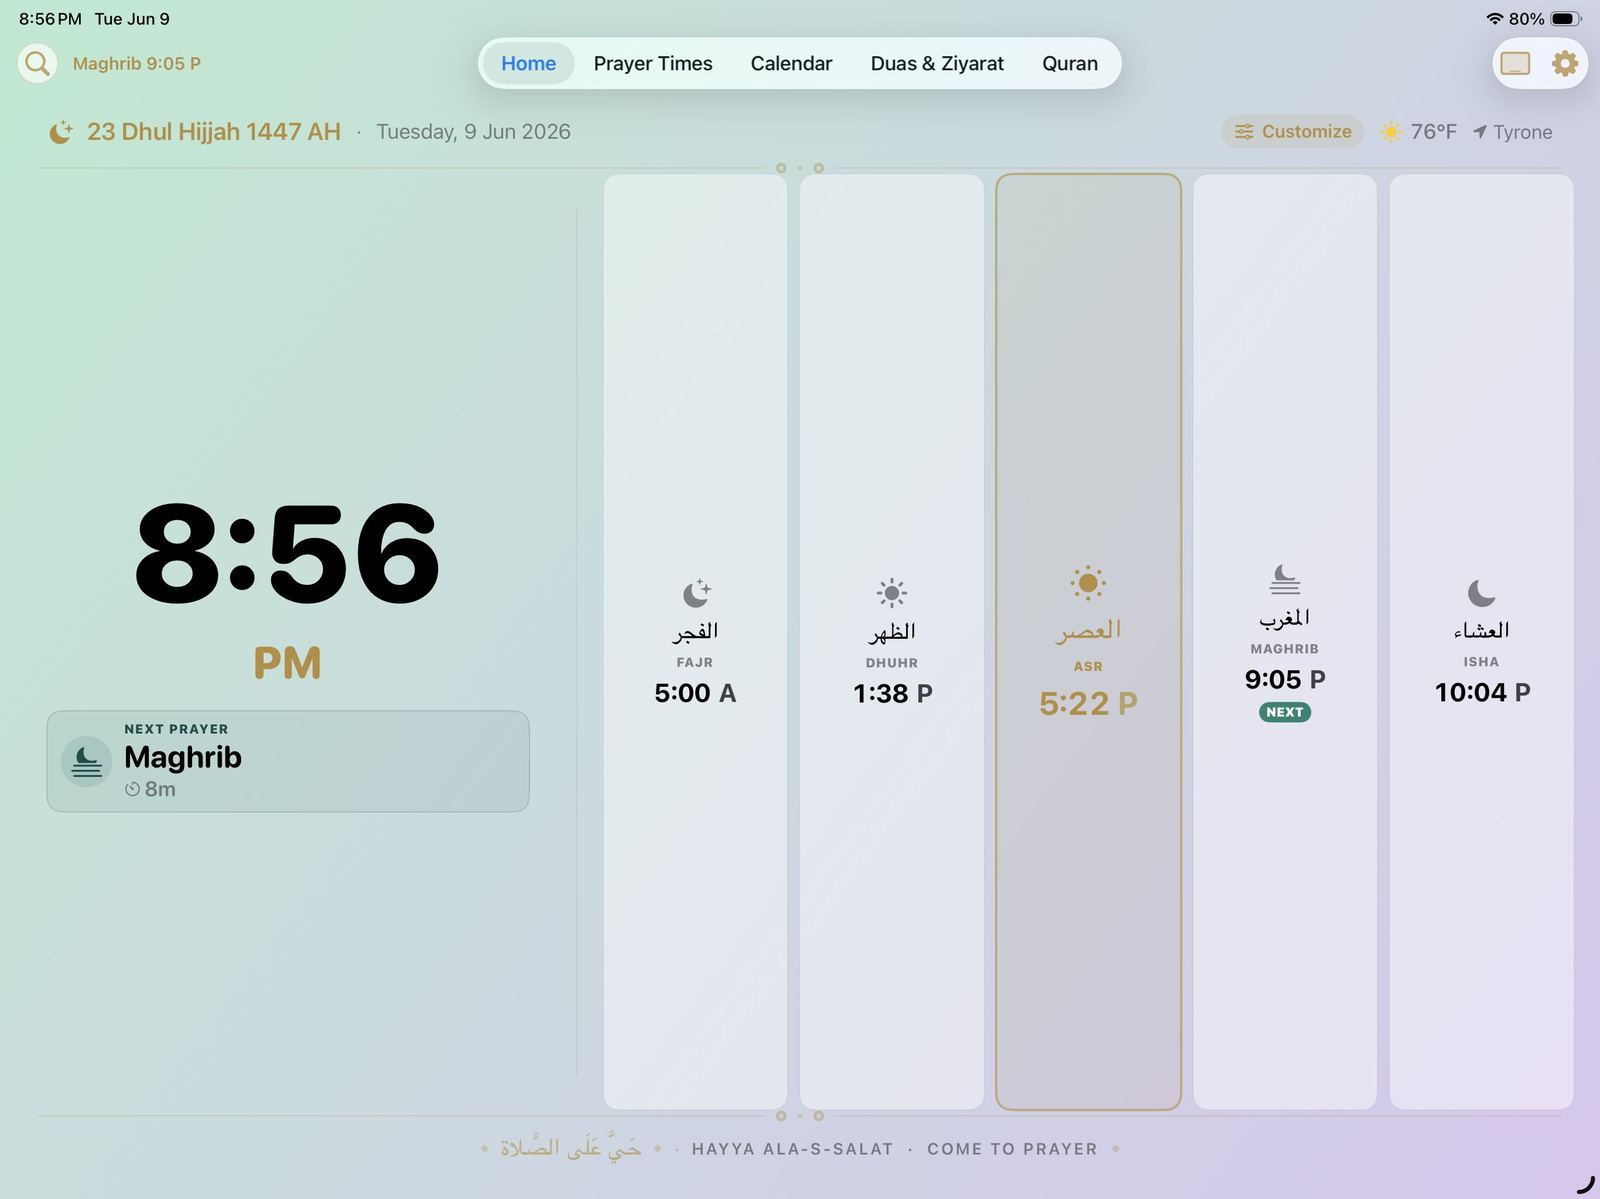The height and width of the screenshot is (1199, 1600).
Task: Tap the Maghrib time 9:05 P in the card
Action: 1285,680
